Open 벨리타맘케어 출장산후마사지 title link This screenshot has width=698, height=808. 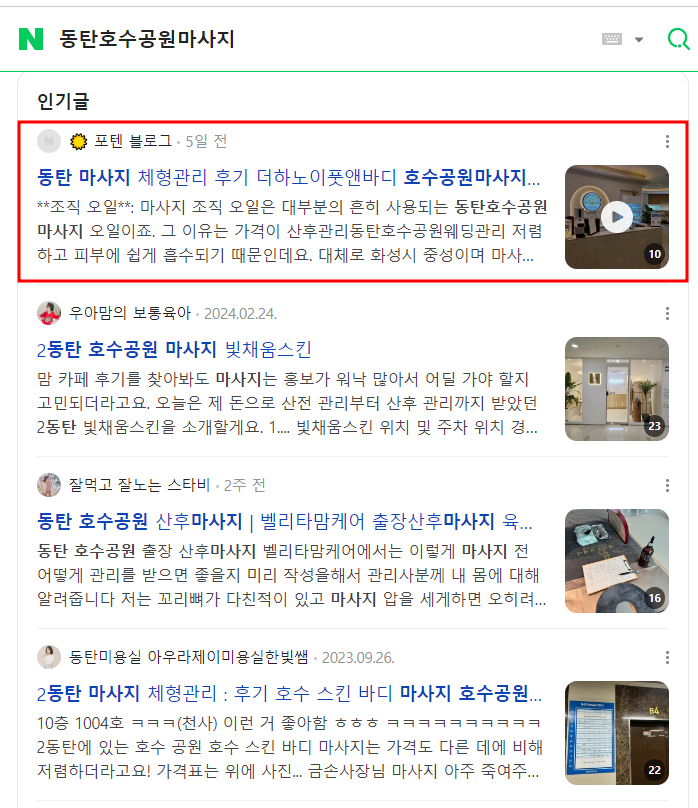click(x=285, y=521)
